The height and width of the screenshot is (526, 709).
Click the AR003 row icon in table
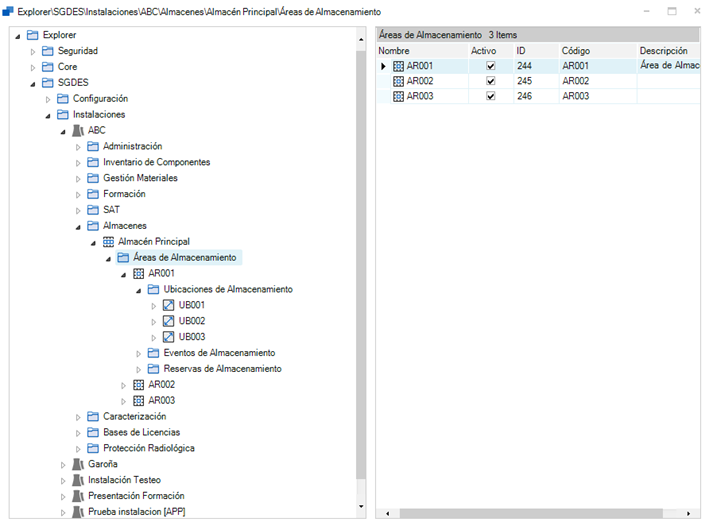[x=398, y=97]
